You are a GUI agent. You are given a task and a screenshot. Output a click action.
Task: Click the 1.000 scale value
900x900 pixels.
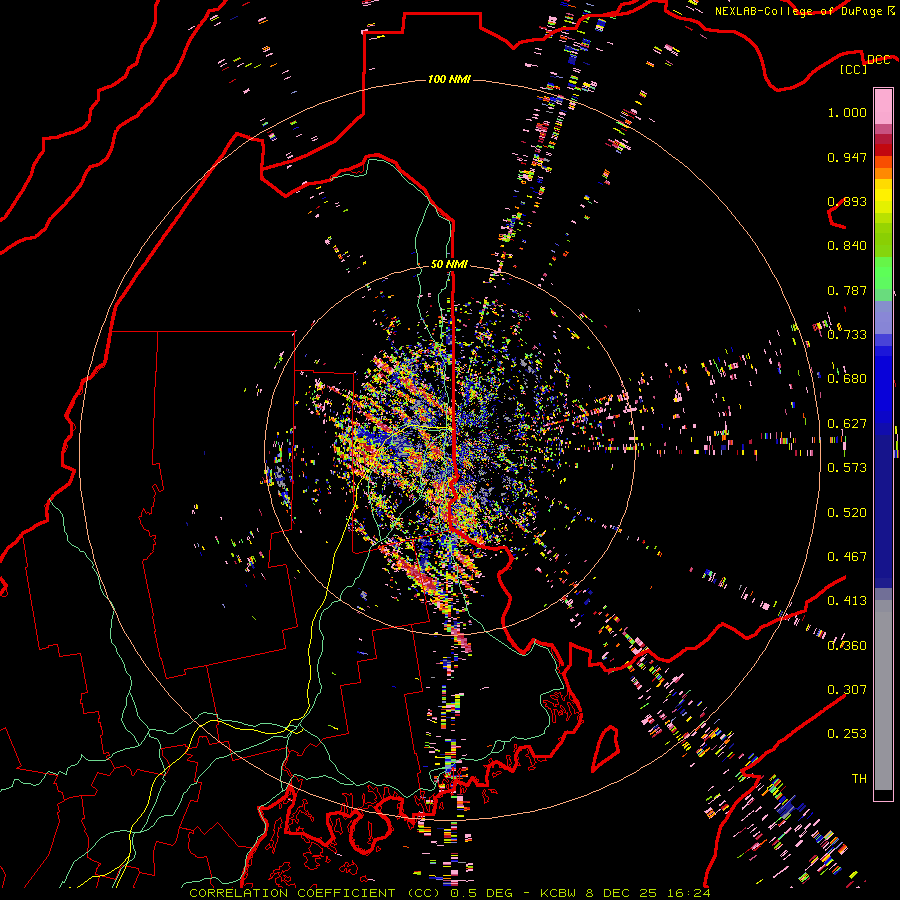tap(847, 112)
